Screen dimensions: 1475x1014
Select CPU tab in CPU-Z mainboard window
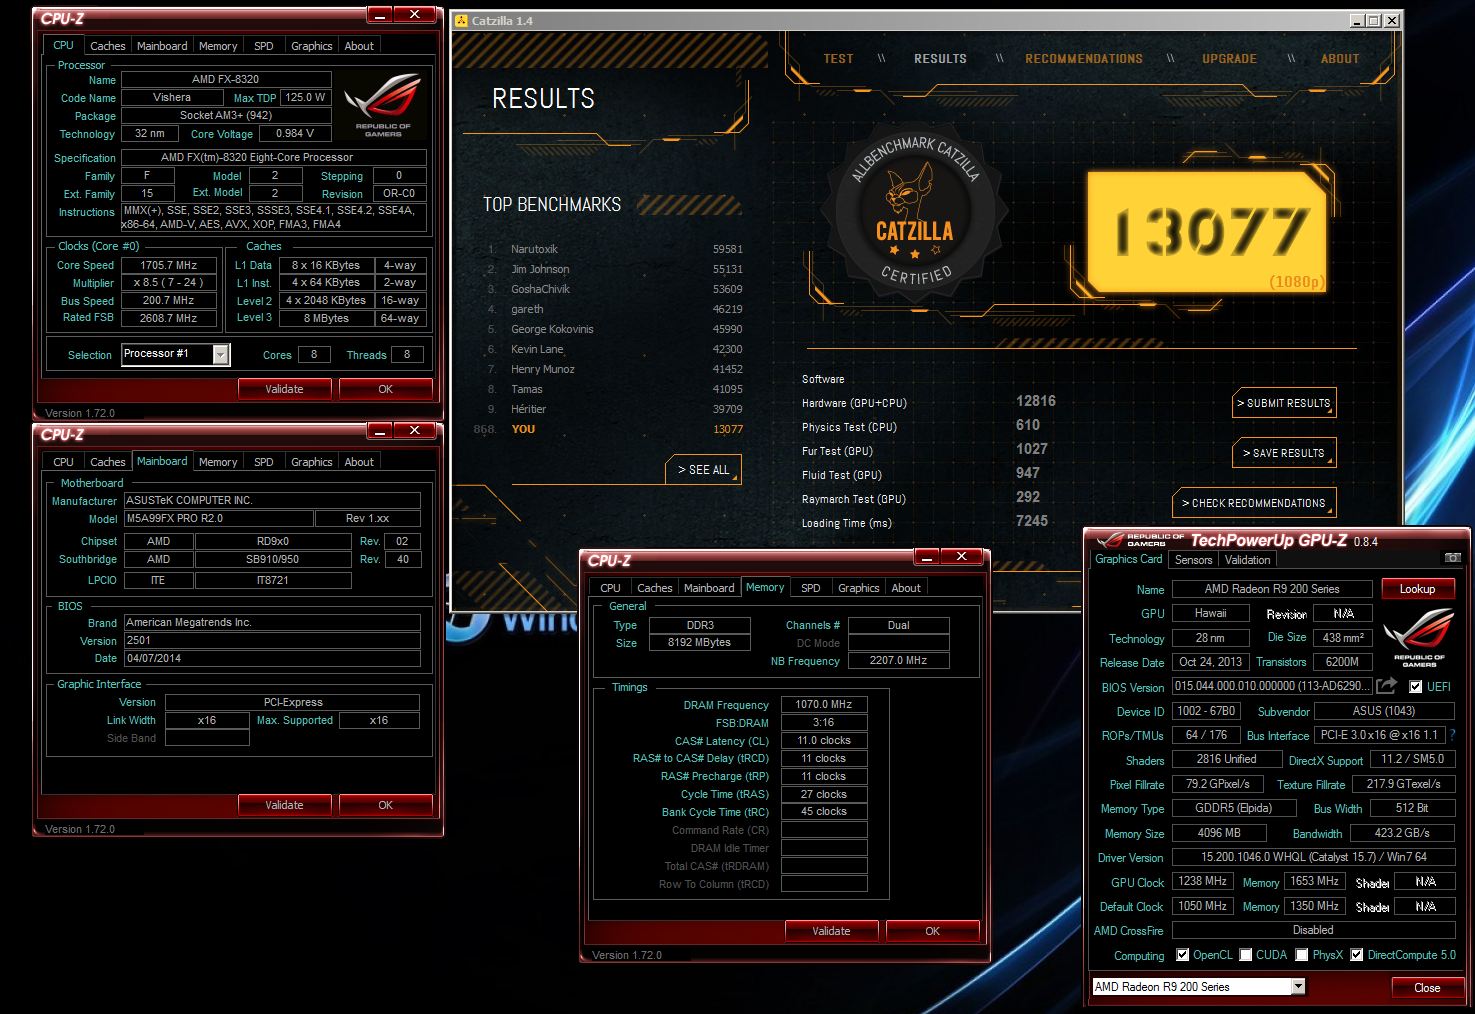tap(63, 462)
